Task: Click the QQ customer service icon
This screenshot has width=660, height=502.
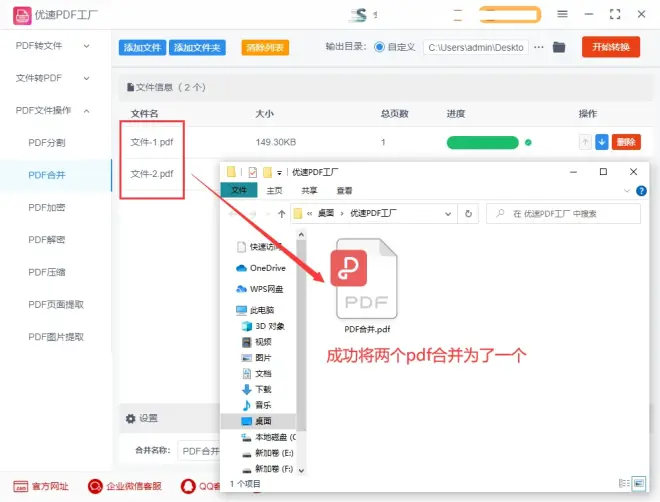Action: pos(188,486)
